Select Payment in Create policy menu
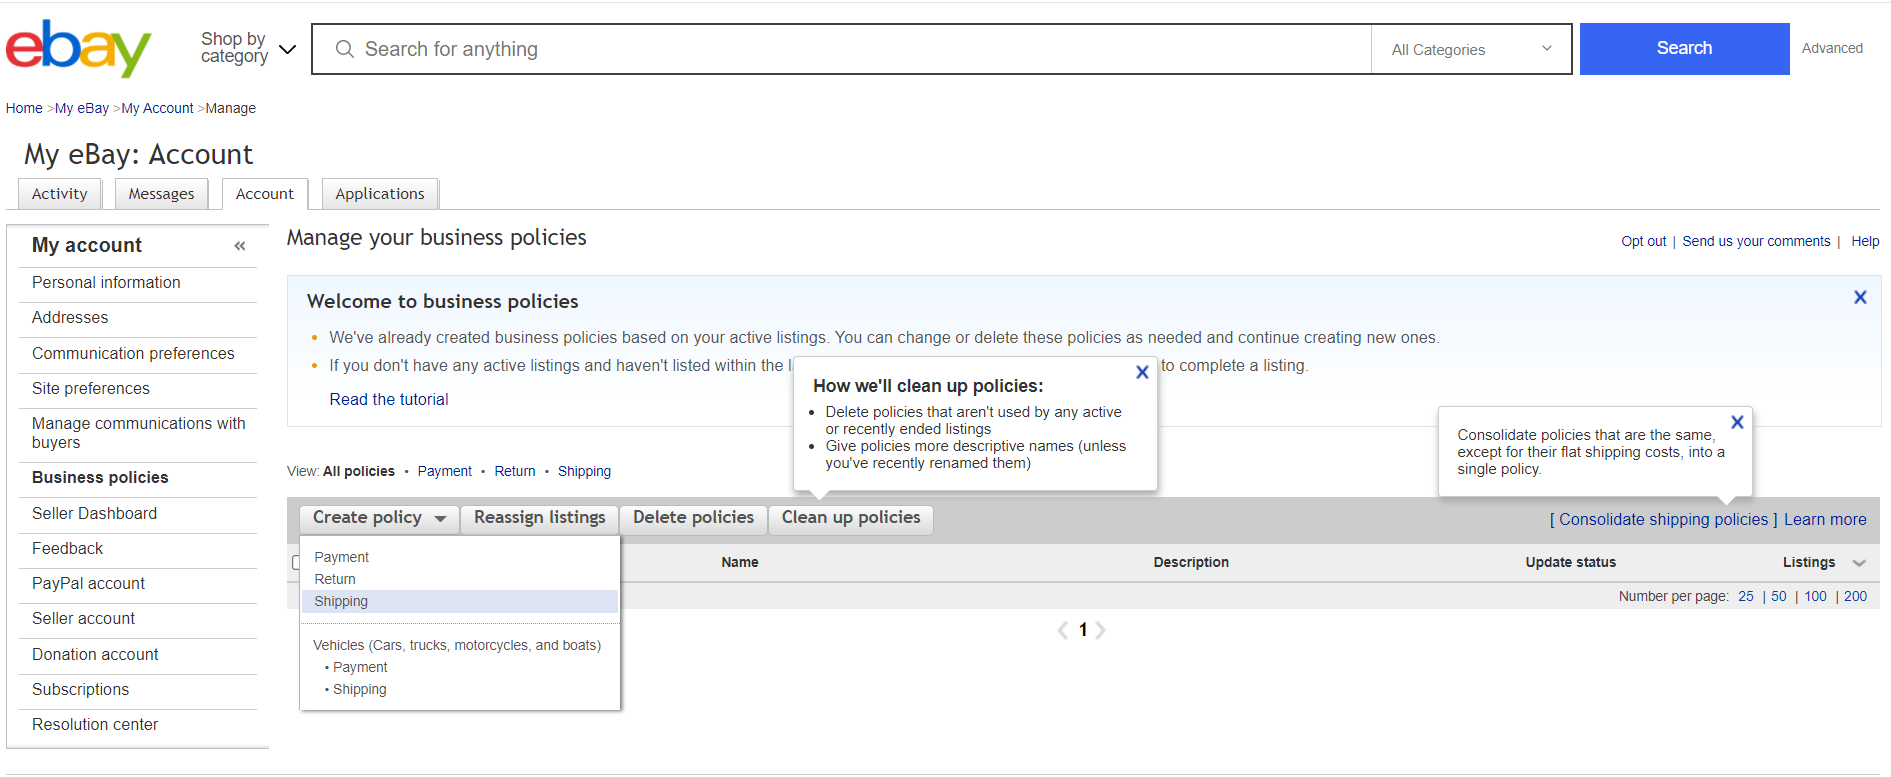This screenshot has height=777, width=1891. pos(342,557)
